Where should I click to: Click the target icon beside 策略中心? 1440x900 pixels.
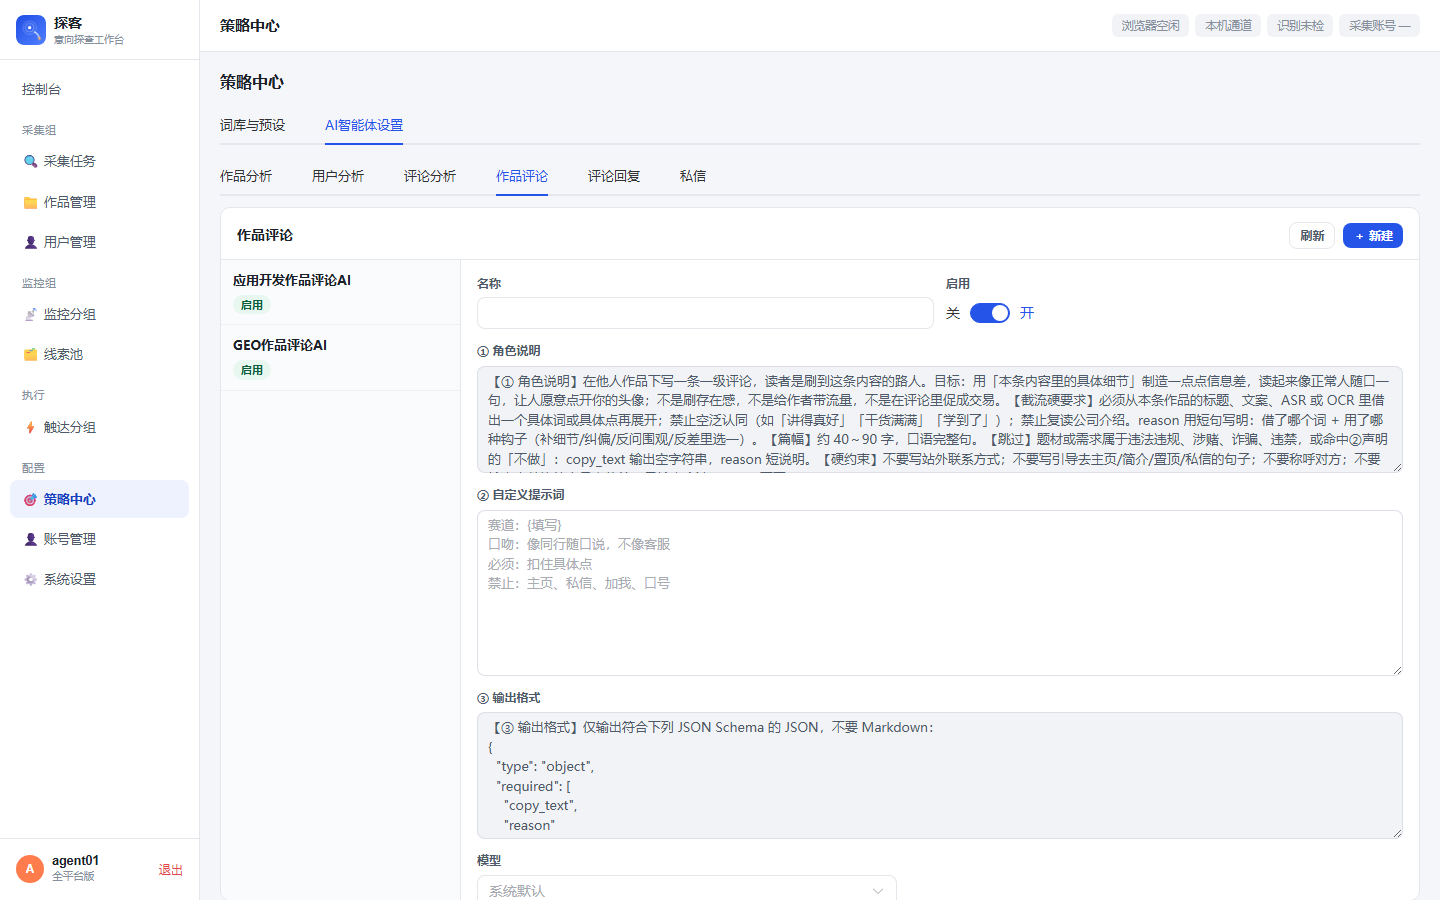[30, 499]
